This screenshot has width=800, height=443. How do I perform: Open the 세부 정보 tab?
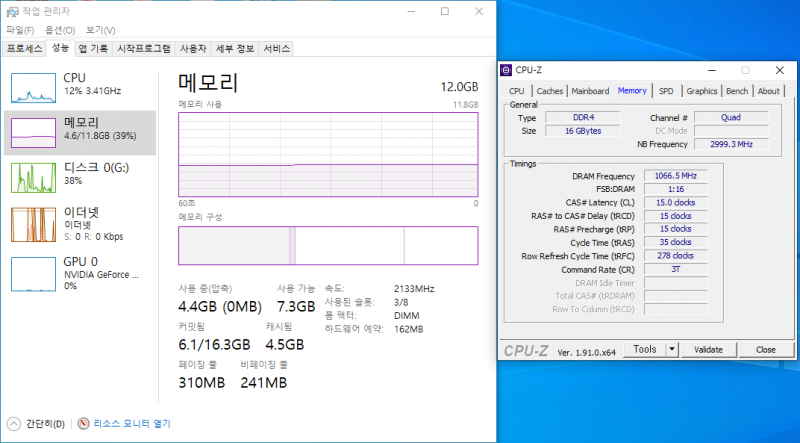(235, 49)
